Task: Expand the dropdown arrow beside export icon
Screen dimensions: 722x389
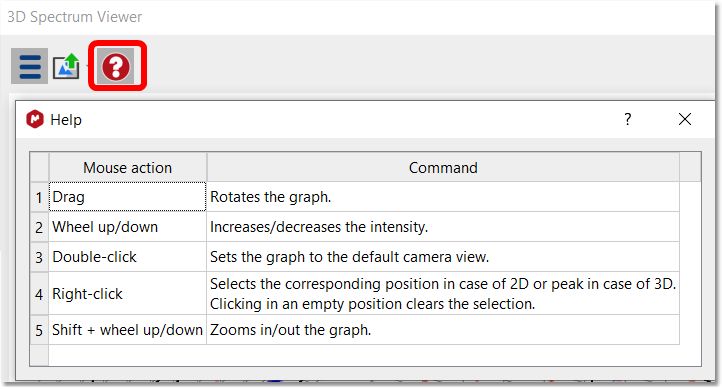Action: (x=86, y=66)
